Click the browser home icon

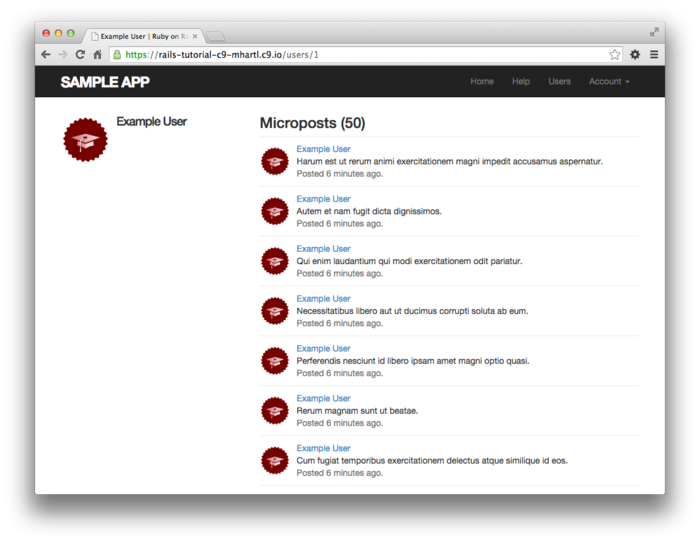pyautogui.click(x=97, y=54)
